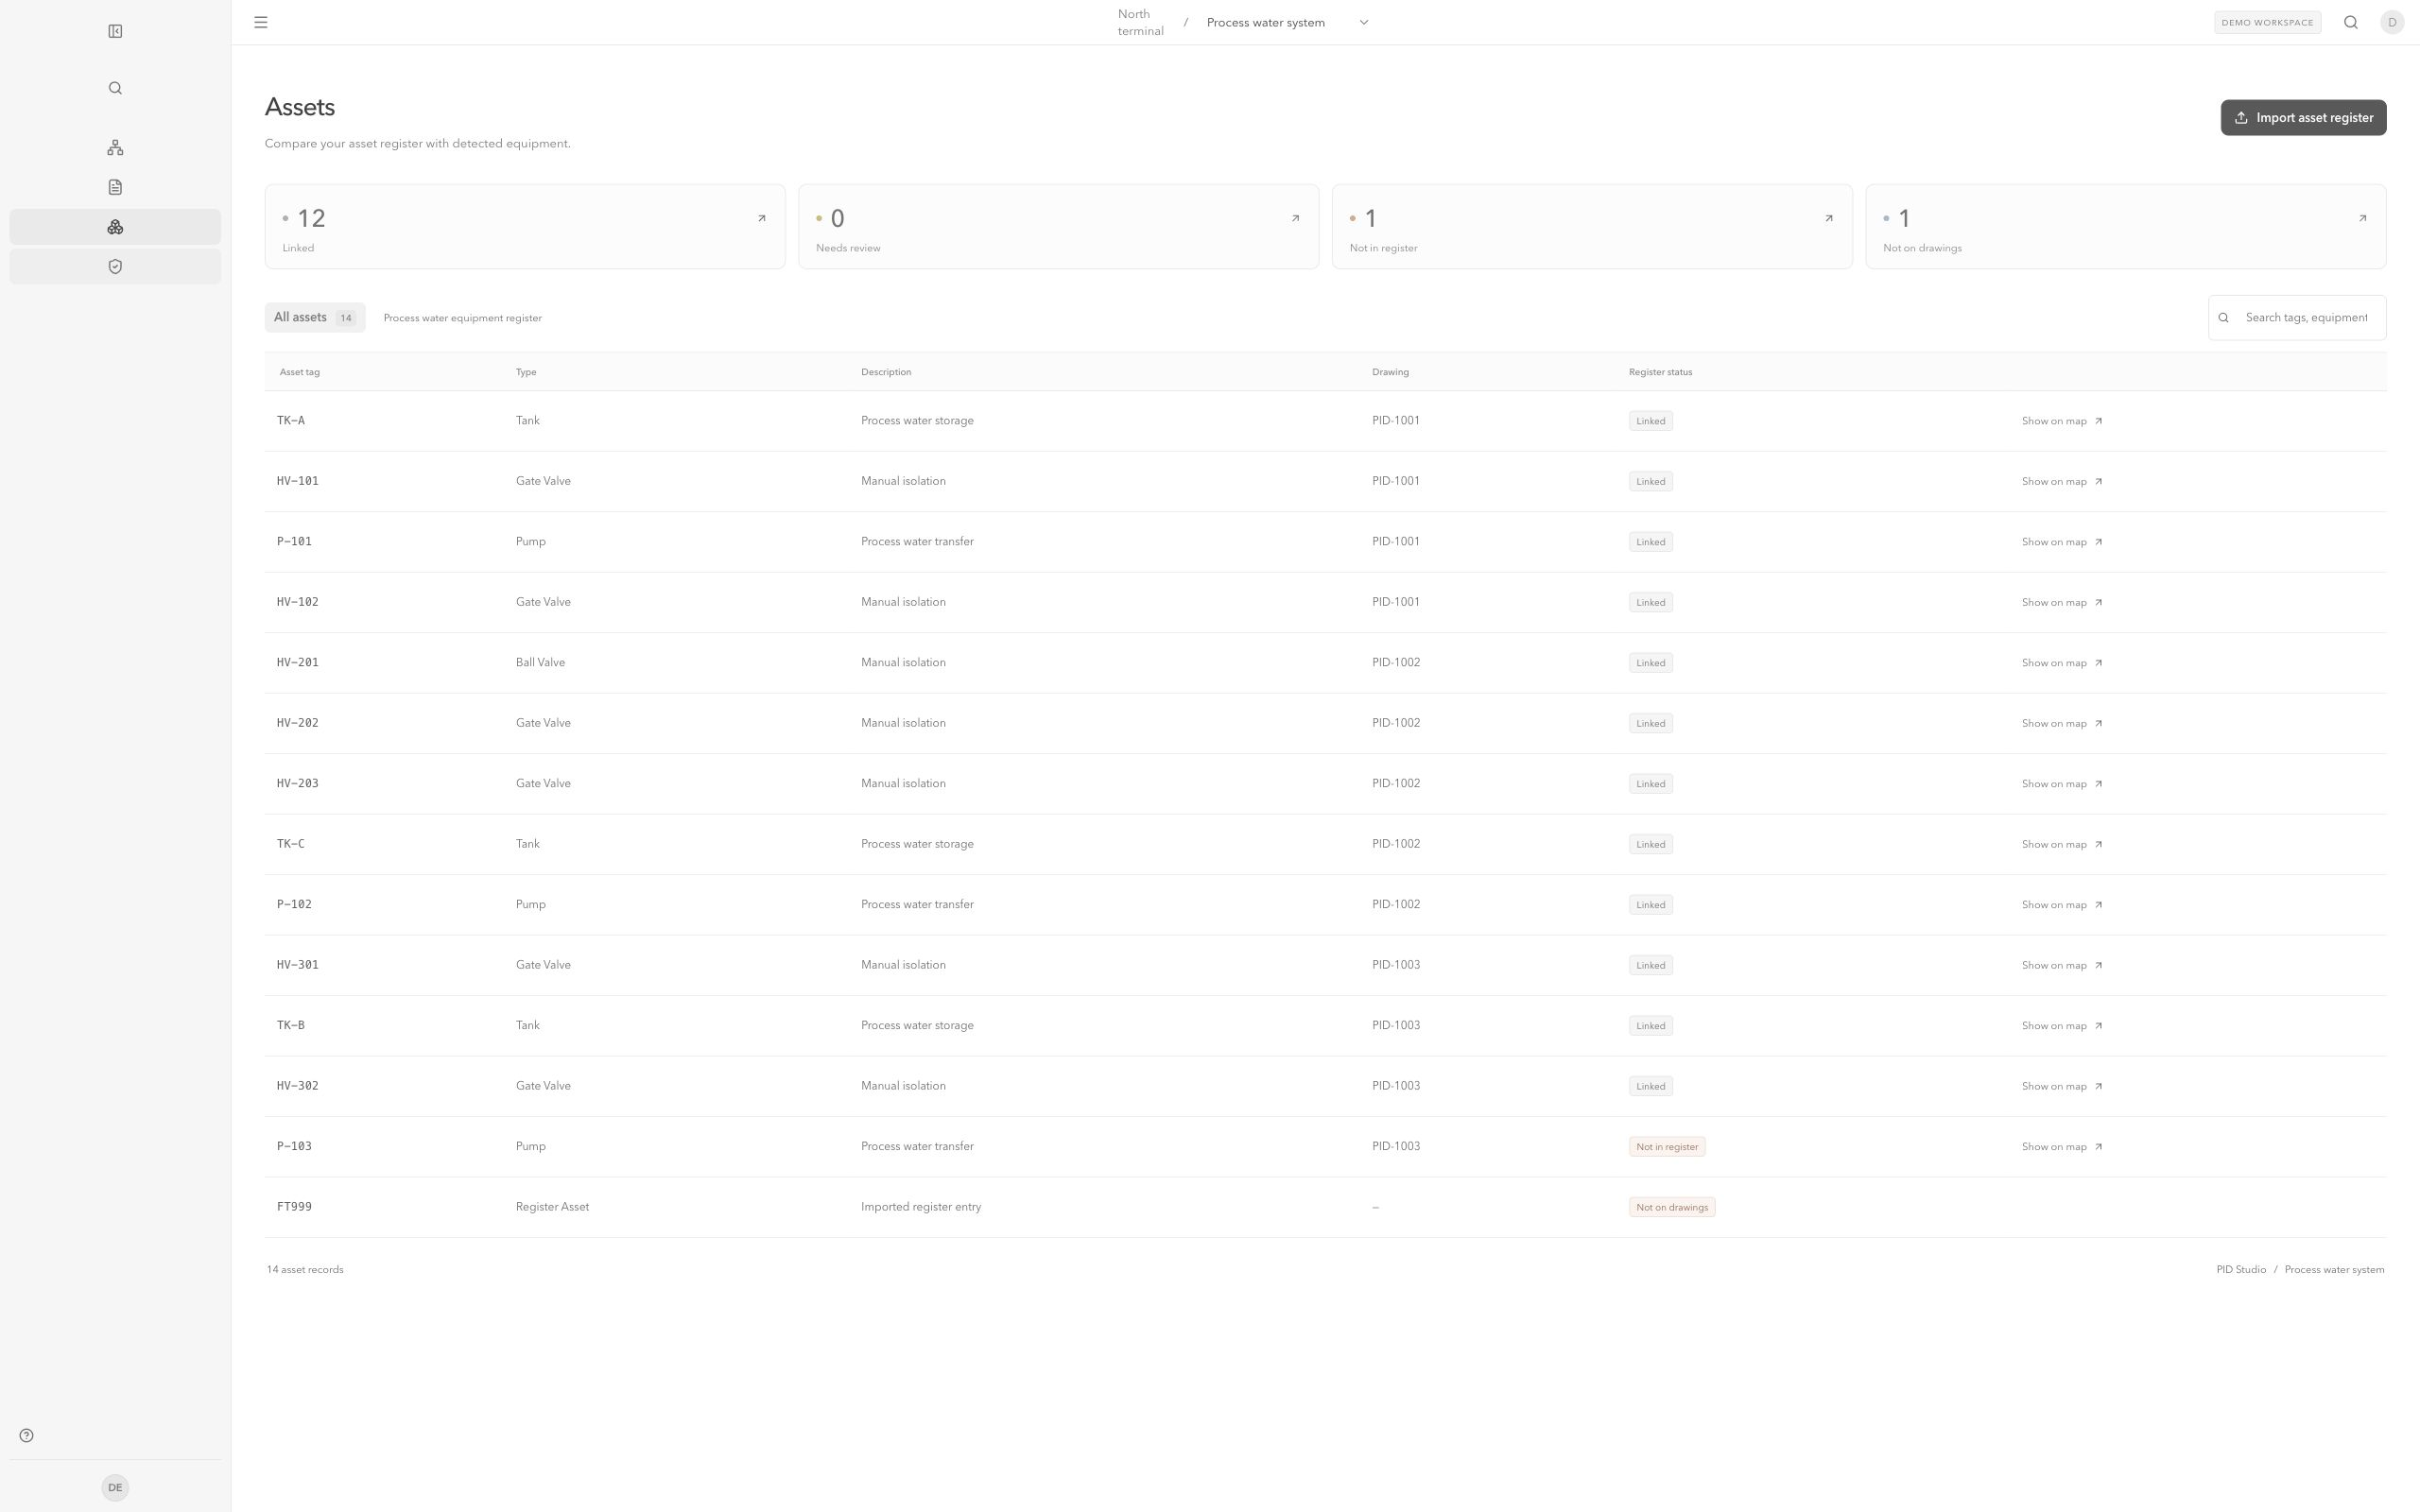Select the HV-301 asset tag
This screenshot has height=1512, width=2420.
point(298,965)
